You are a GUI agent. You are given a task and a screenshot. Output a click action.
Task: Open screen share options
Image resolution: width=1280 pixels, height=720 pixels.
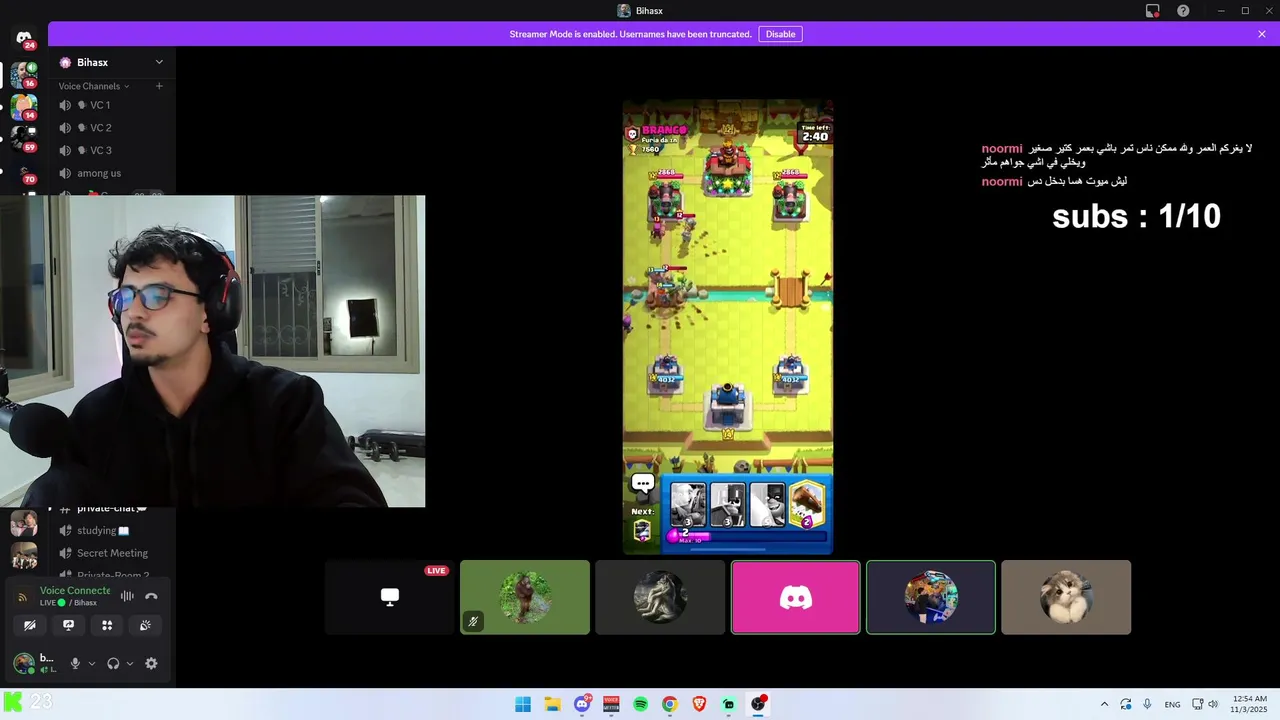point(68,625)
